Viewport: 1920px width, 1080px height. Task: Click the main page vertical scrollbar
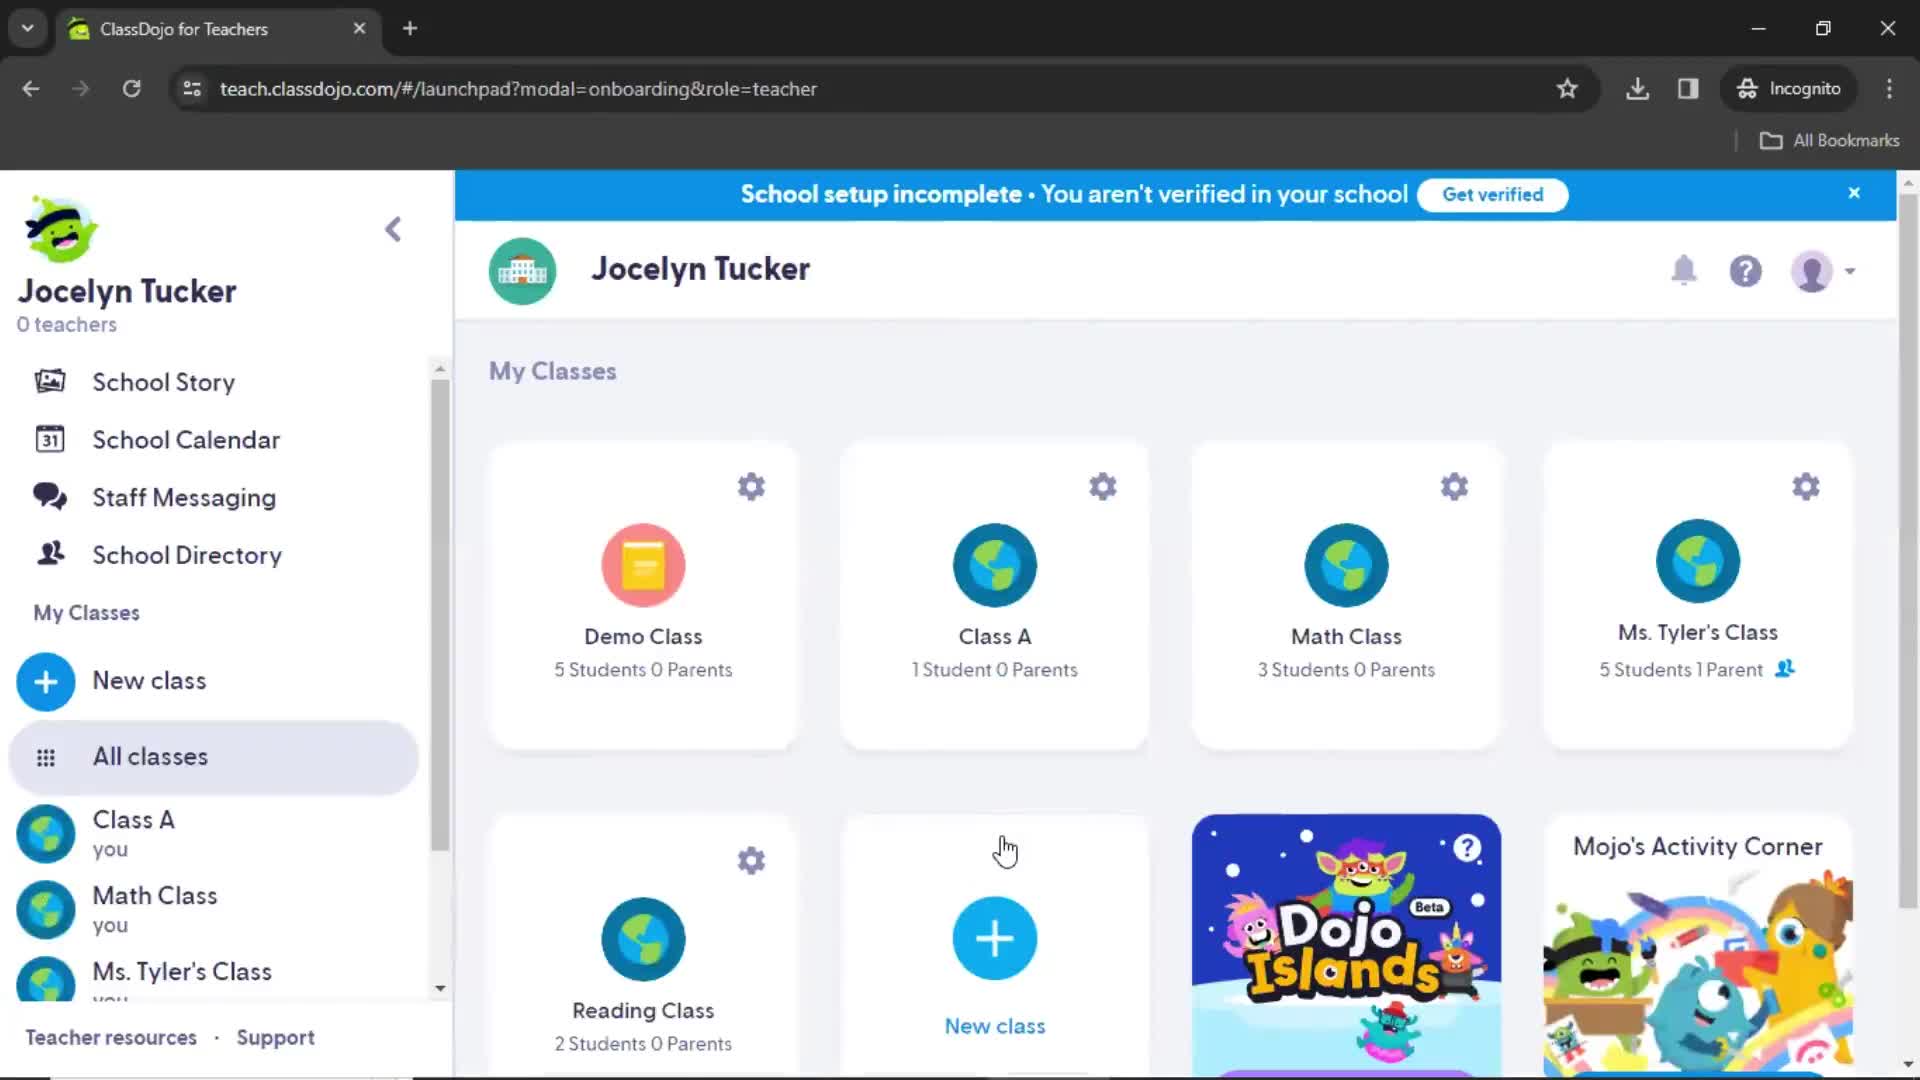(x=1907, y=550)
